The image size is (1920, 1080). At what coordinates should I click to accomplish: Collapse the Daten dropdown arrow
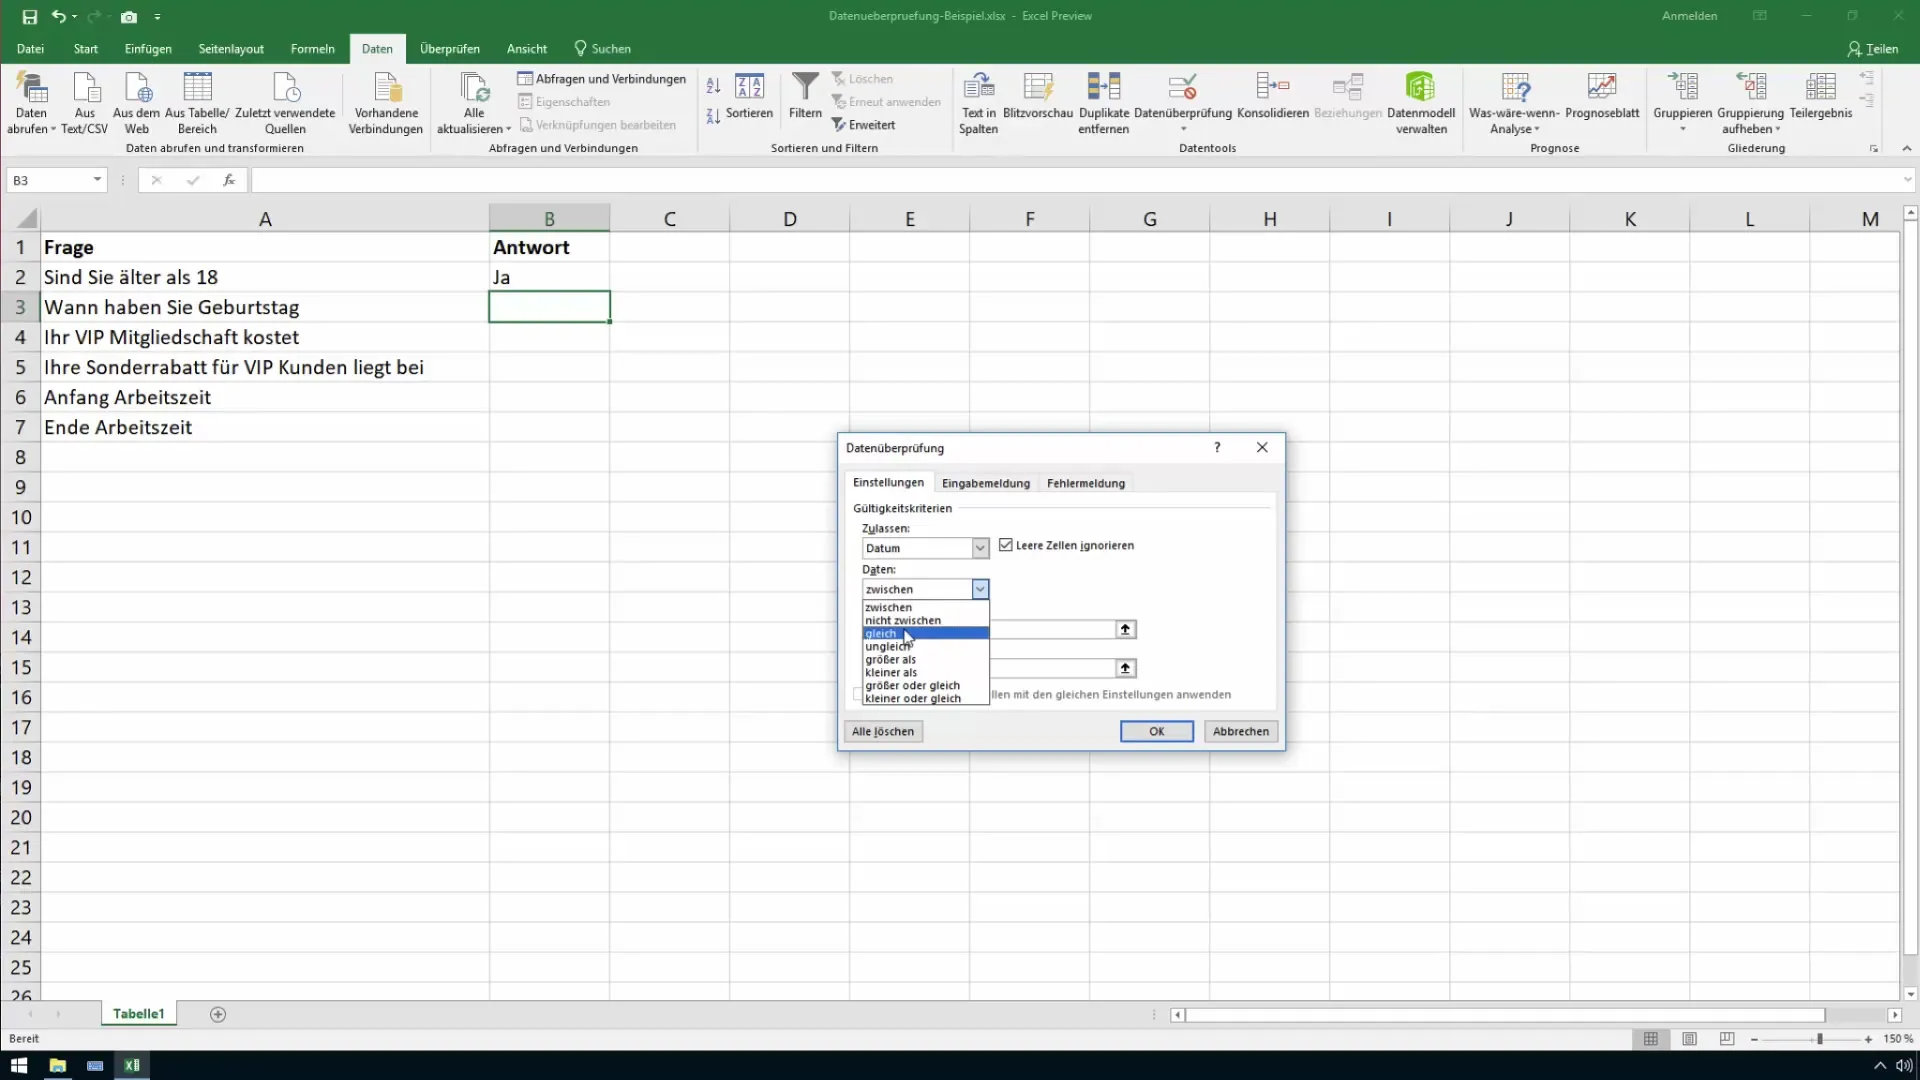pos(980,589)
